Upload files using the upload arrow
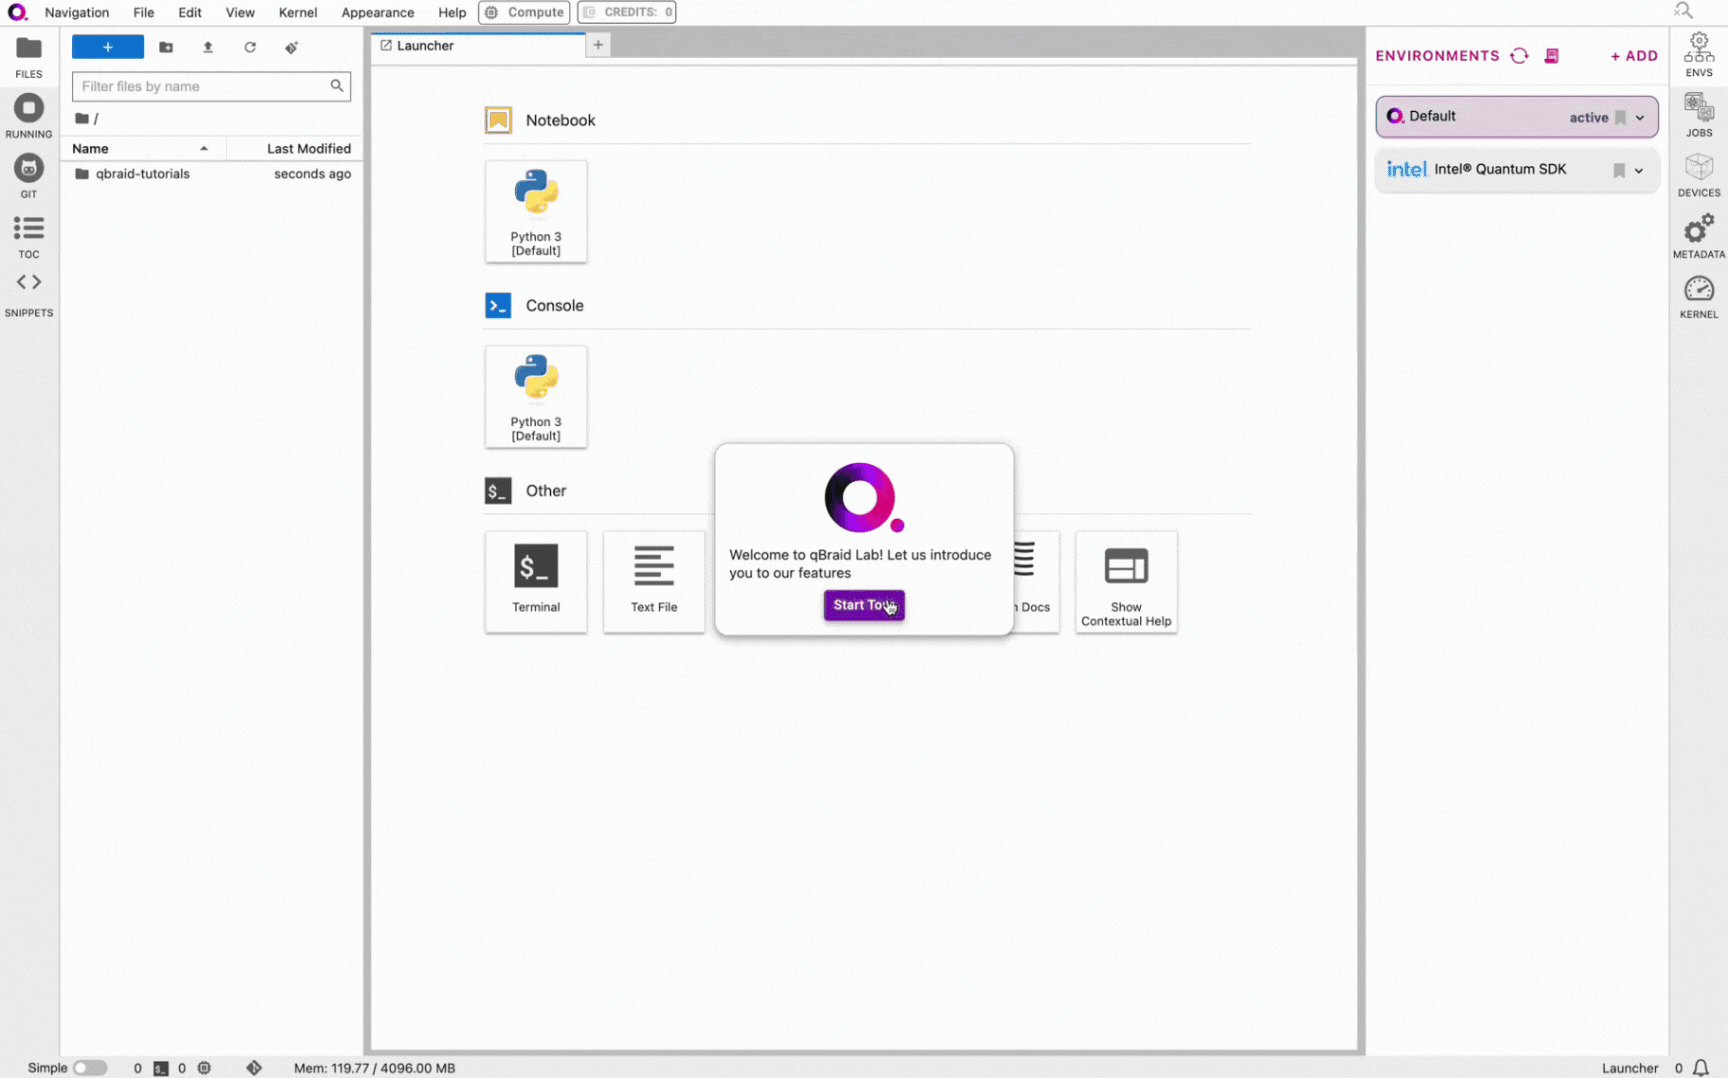This screenshot has width=1728, height=1078. [x=208, y=47]
